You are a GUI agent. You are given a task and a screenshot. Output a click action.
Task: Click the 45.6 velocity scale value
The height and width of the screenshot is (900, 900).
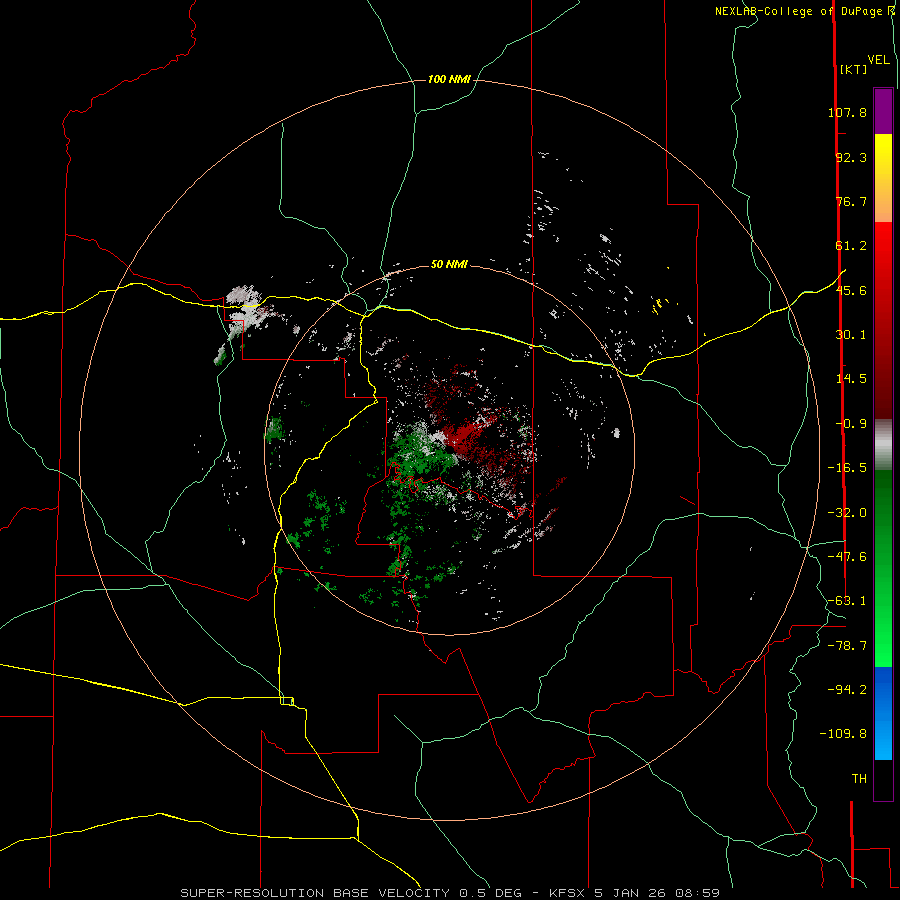(851, 290)
